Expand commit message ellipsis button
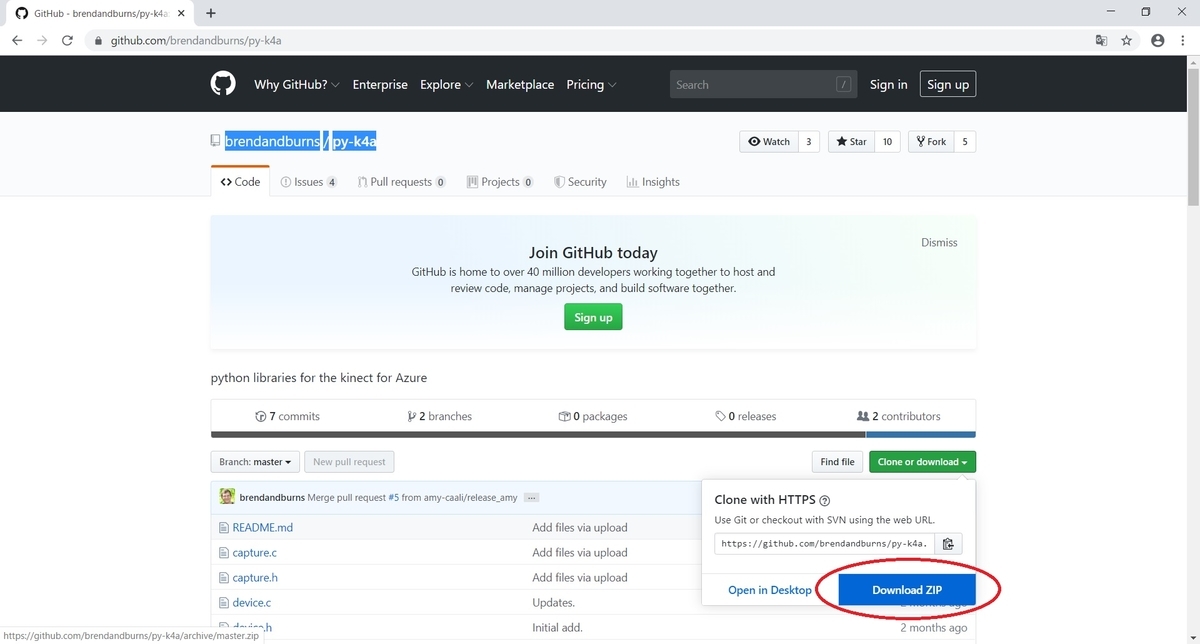1200x644 pixels. (x=532, y=498)
